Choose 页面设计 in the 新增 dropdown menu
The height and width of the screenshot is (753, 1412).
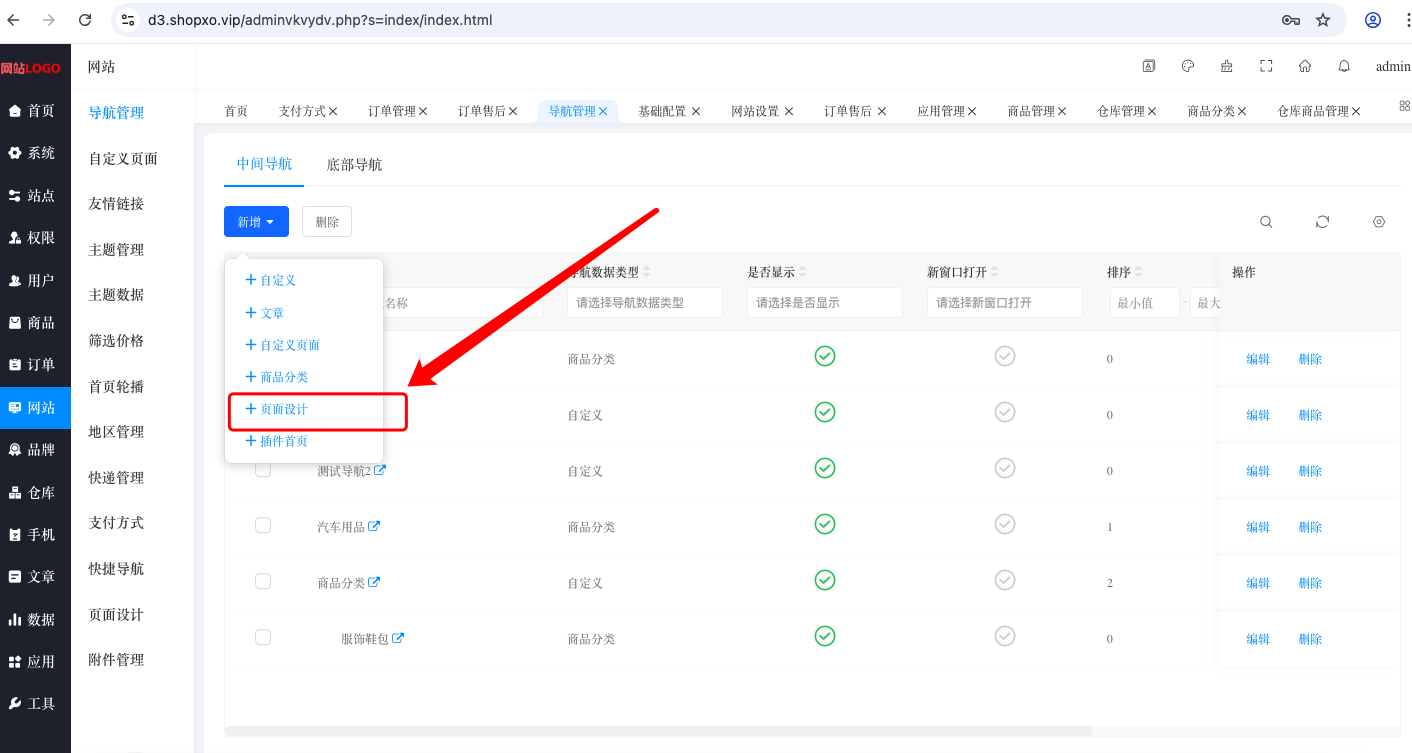click(x=277, y=409)
